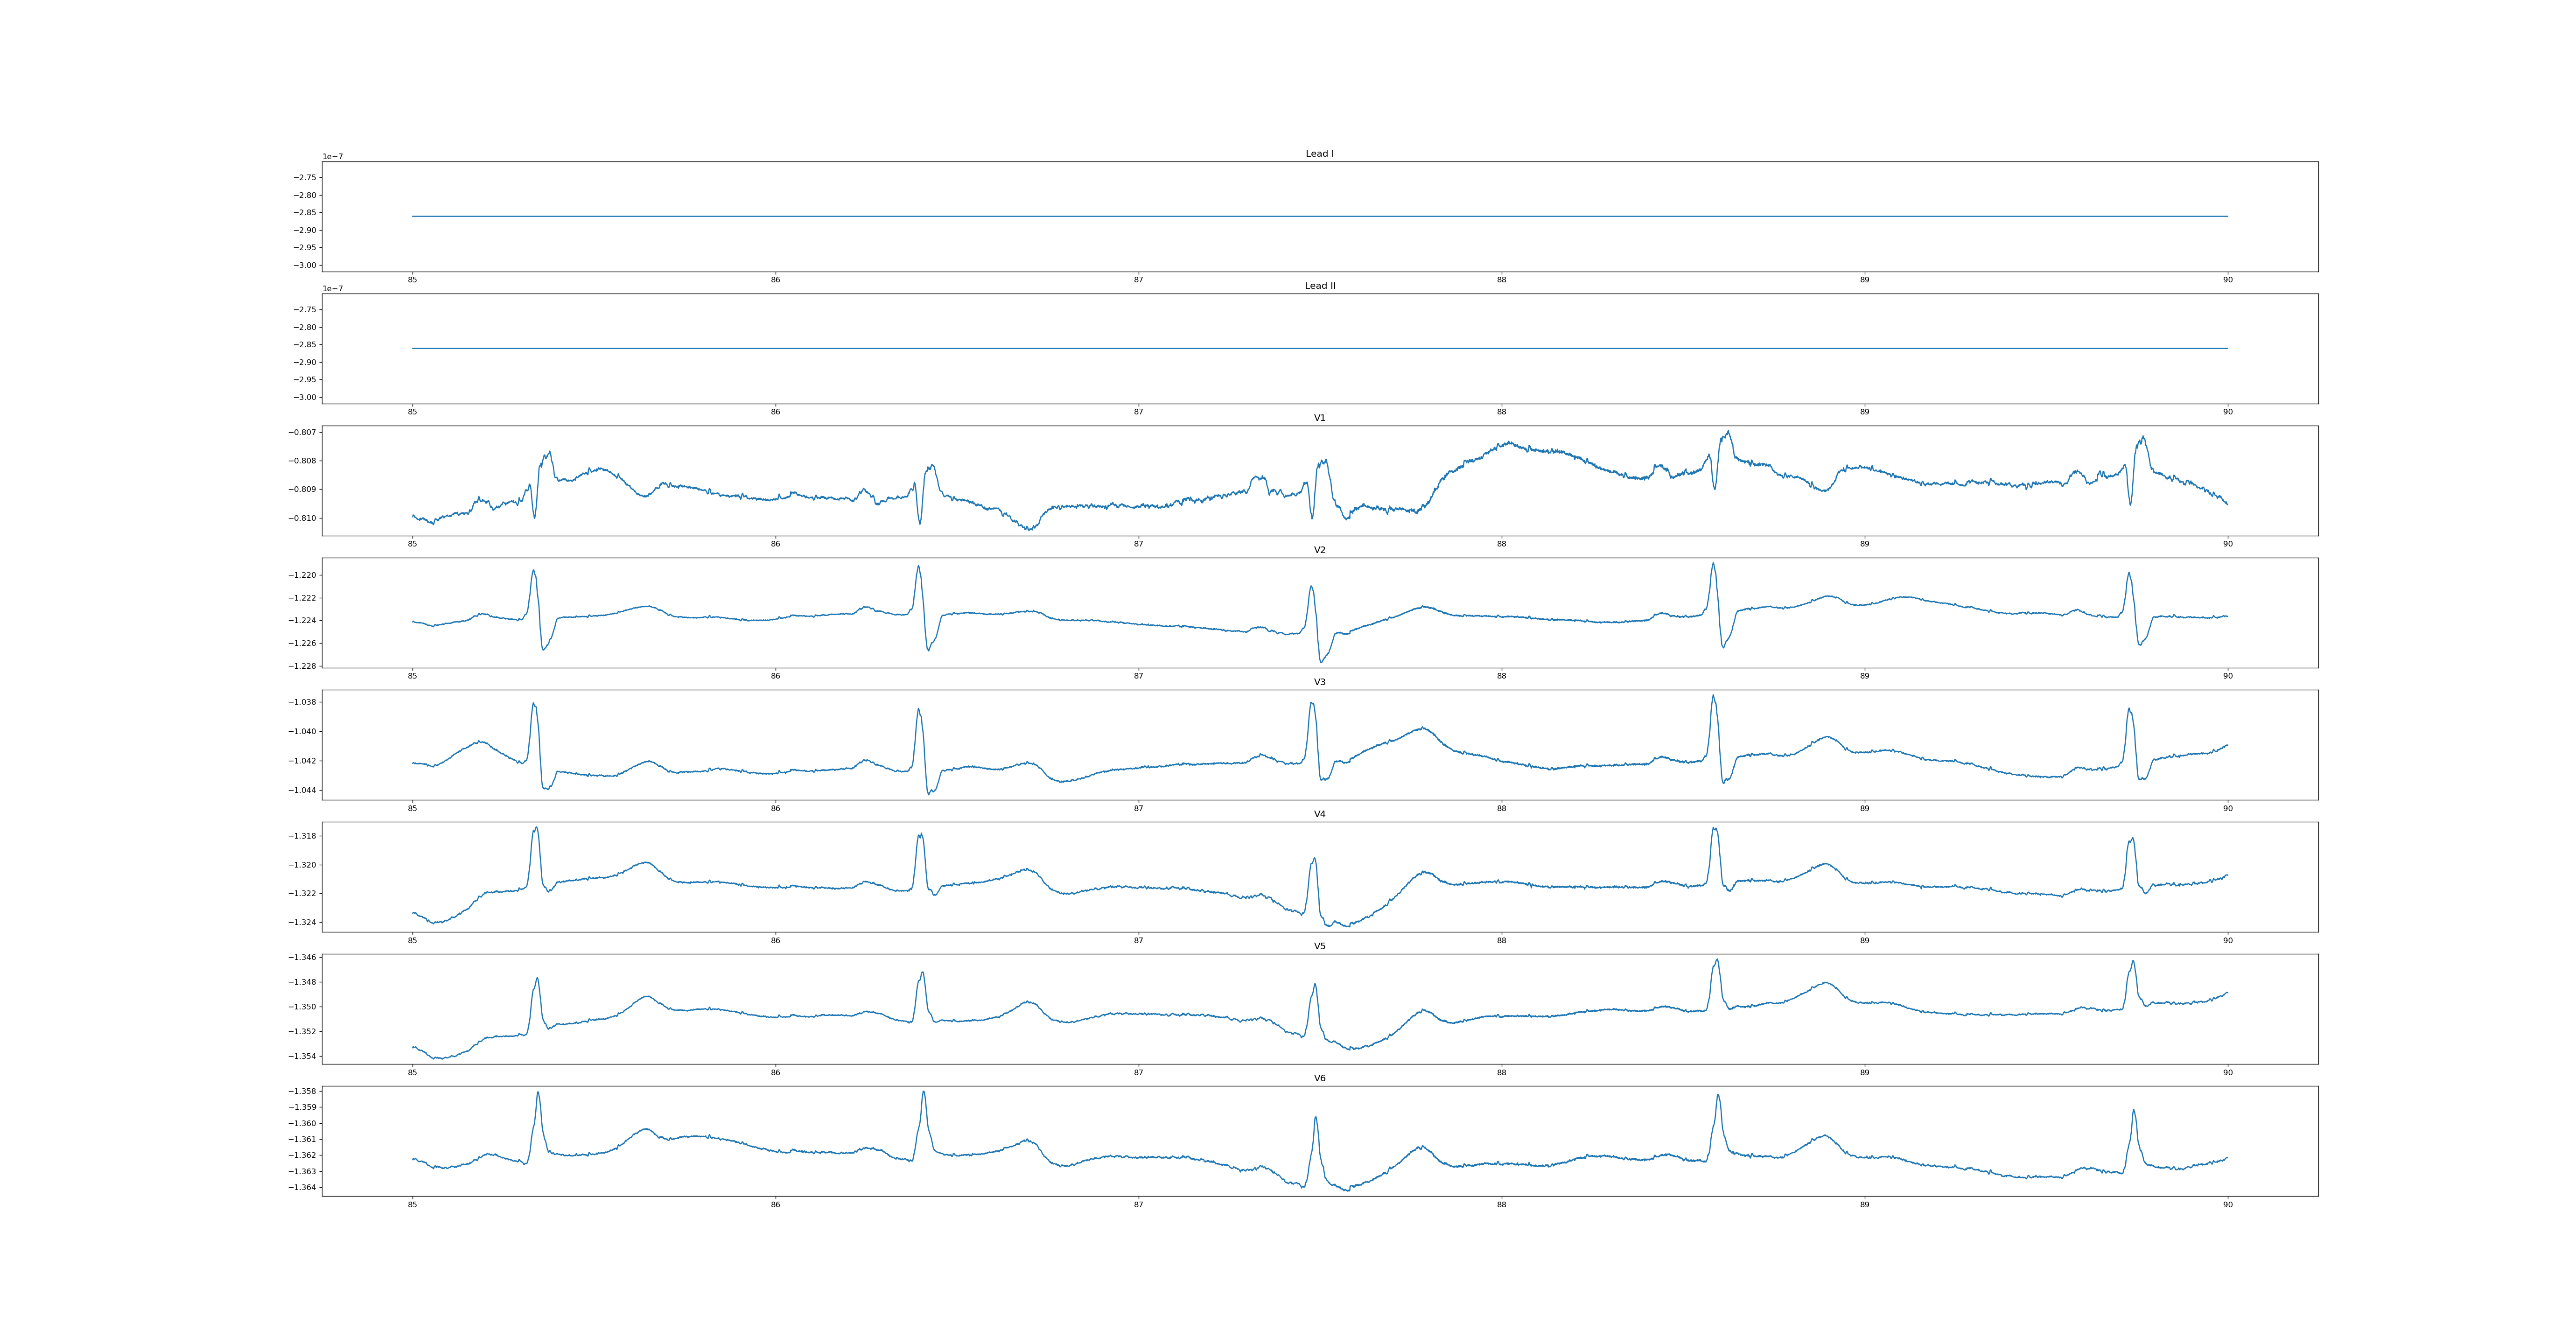Click the first QRS peak in V6 trace
This screenshot has width=2576, height=1344.
[538, 1092]
